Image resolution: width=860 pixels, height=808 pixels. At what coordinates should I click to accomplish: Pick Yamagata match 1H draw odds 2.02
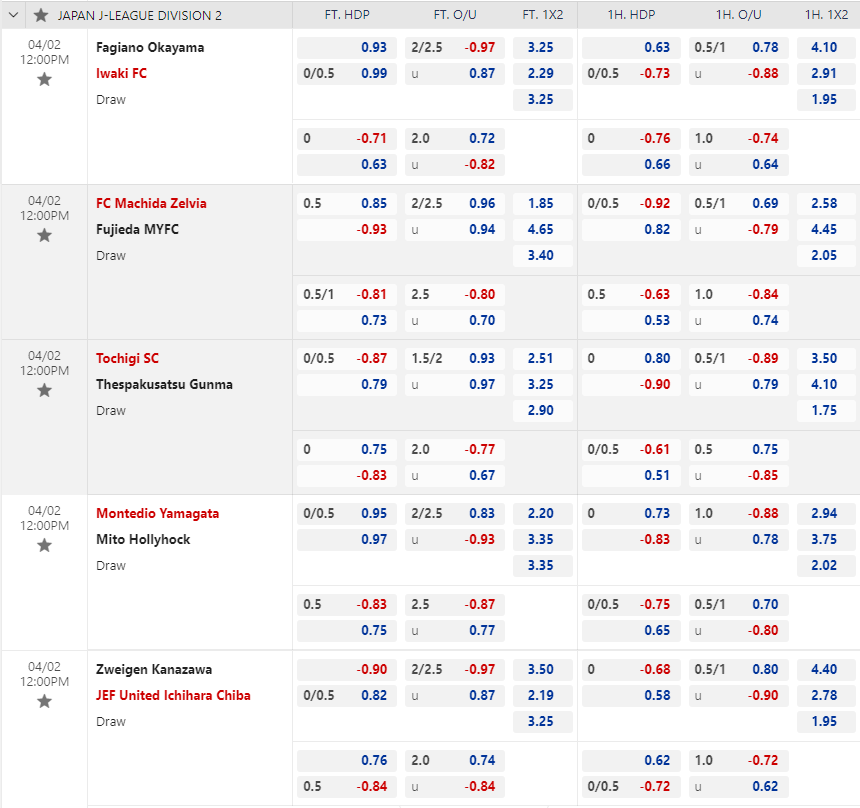point(826,566)
